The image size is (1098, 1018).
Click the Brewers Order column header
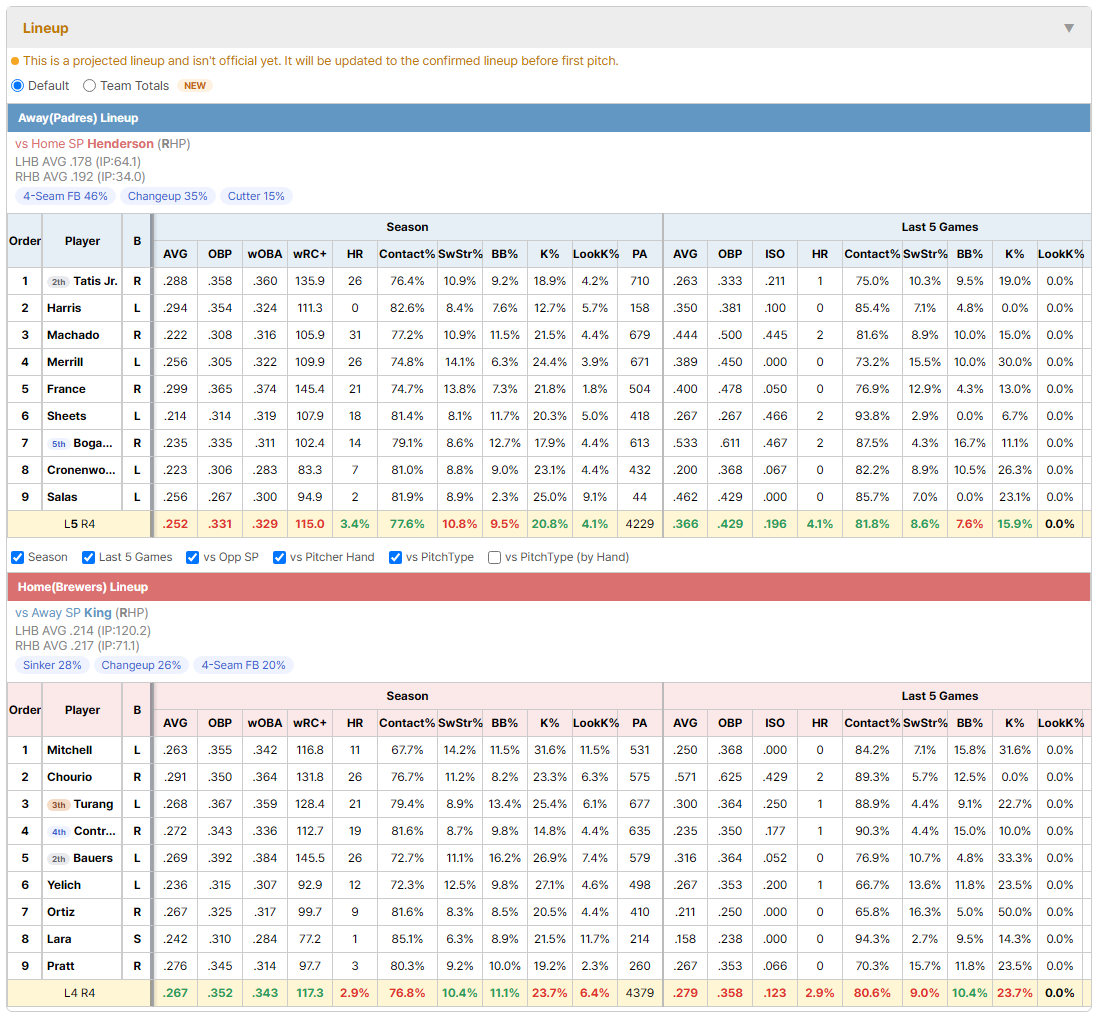(x=25, y=710)
